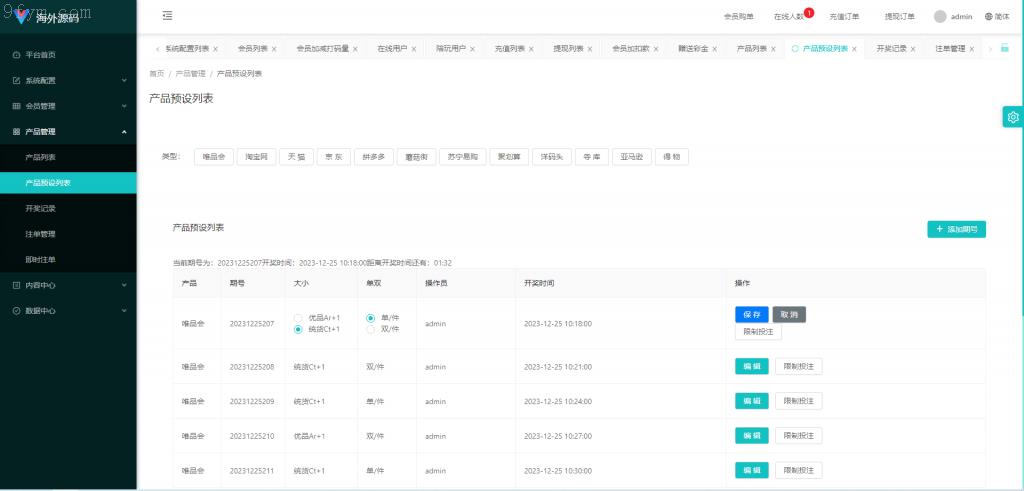Select the 单/件 radio option

point(371,318)
